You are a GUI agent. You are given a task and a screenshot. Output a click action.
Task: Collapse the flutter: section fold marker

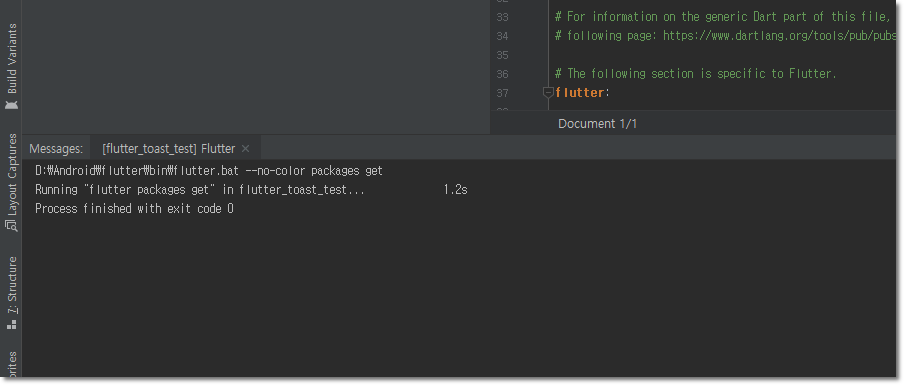[x=548, y=92]
